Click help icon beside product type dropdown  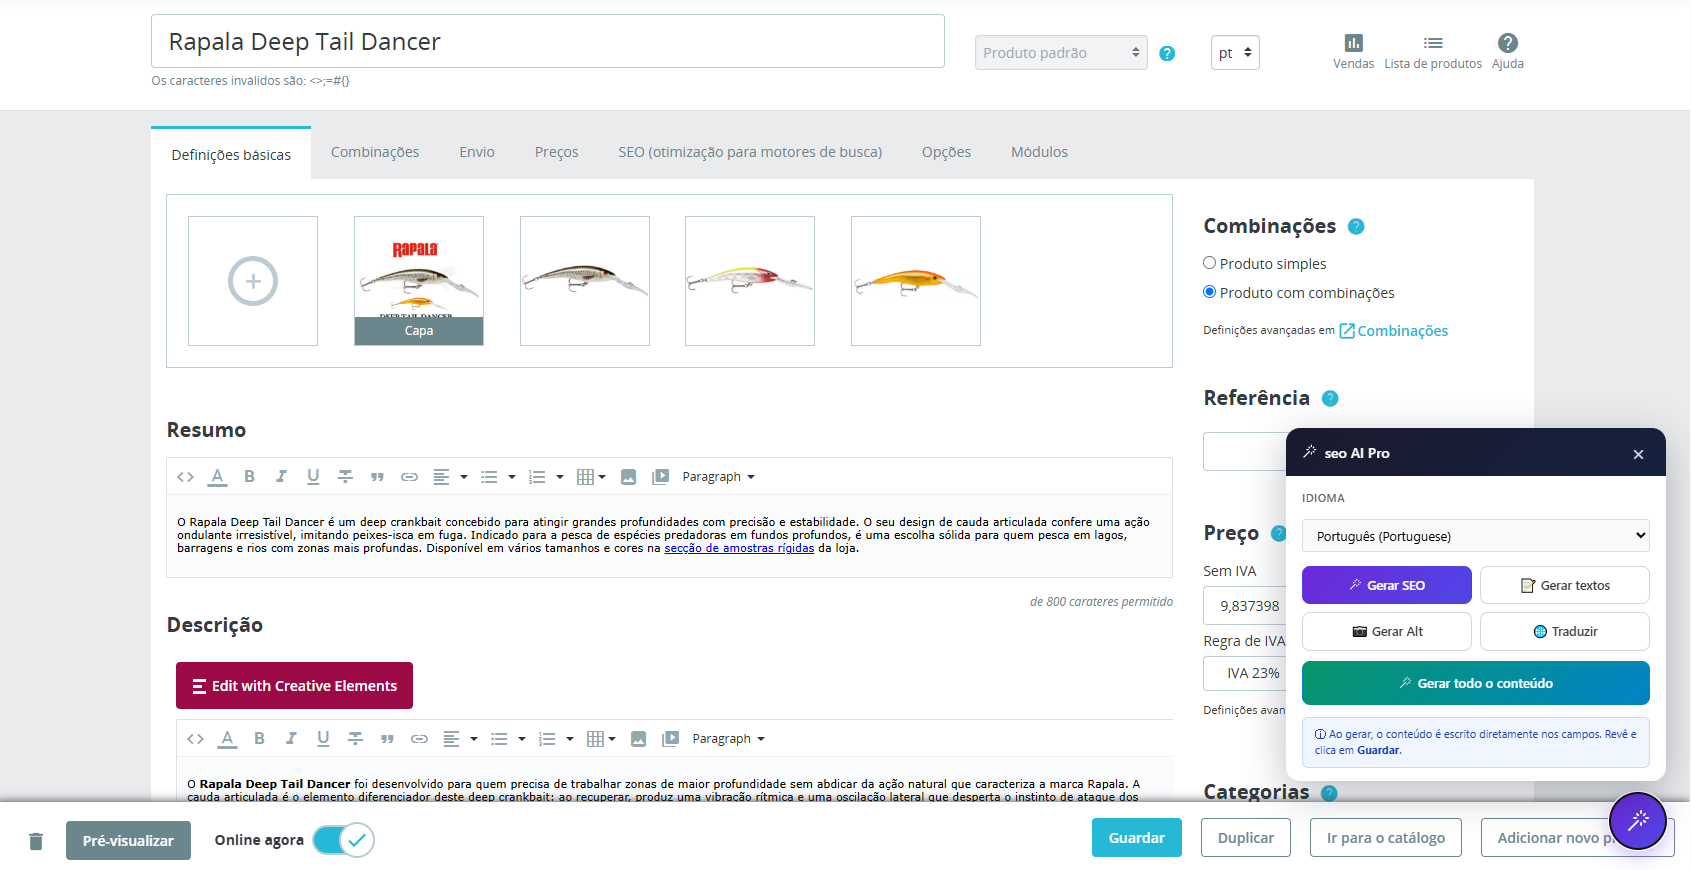(1167, 54)
